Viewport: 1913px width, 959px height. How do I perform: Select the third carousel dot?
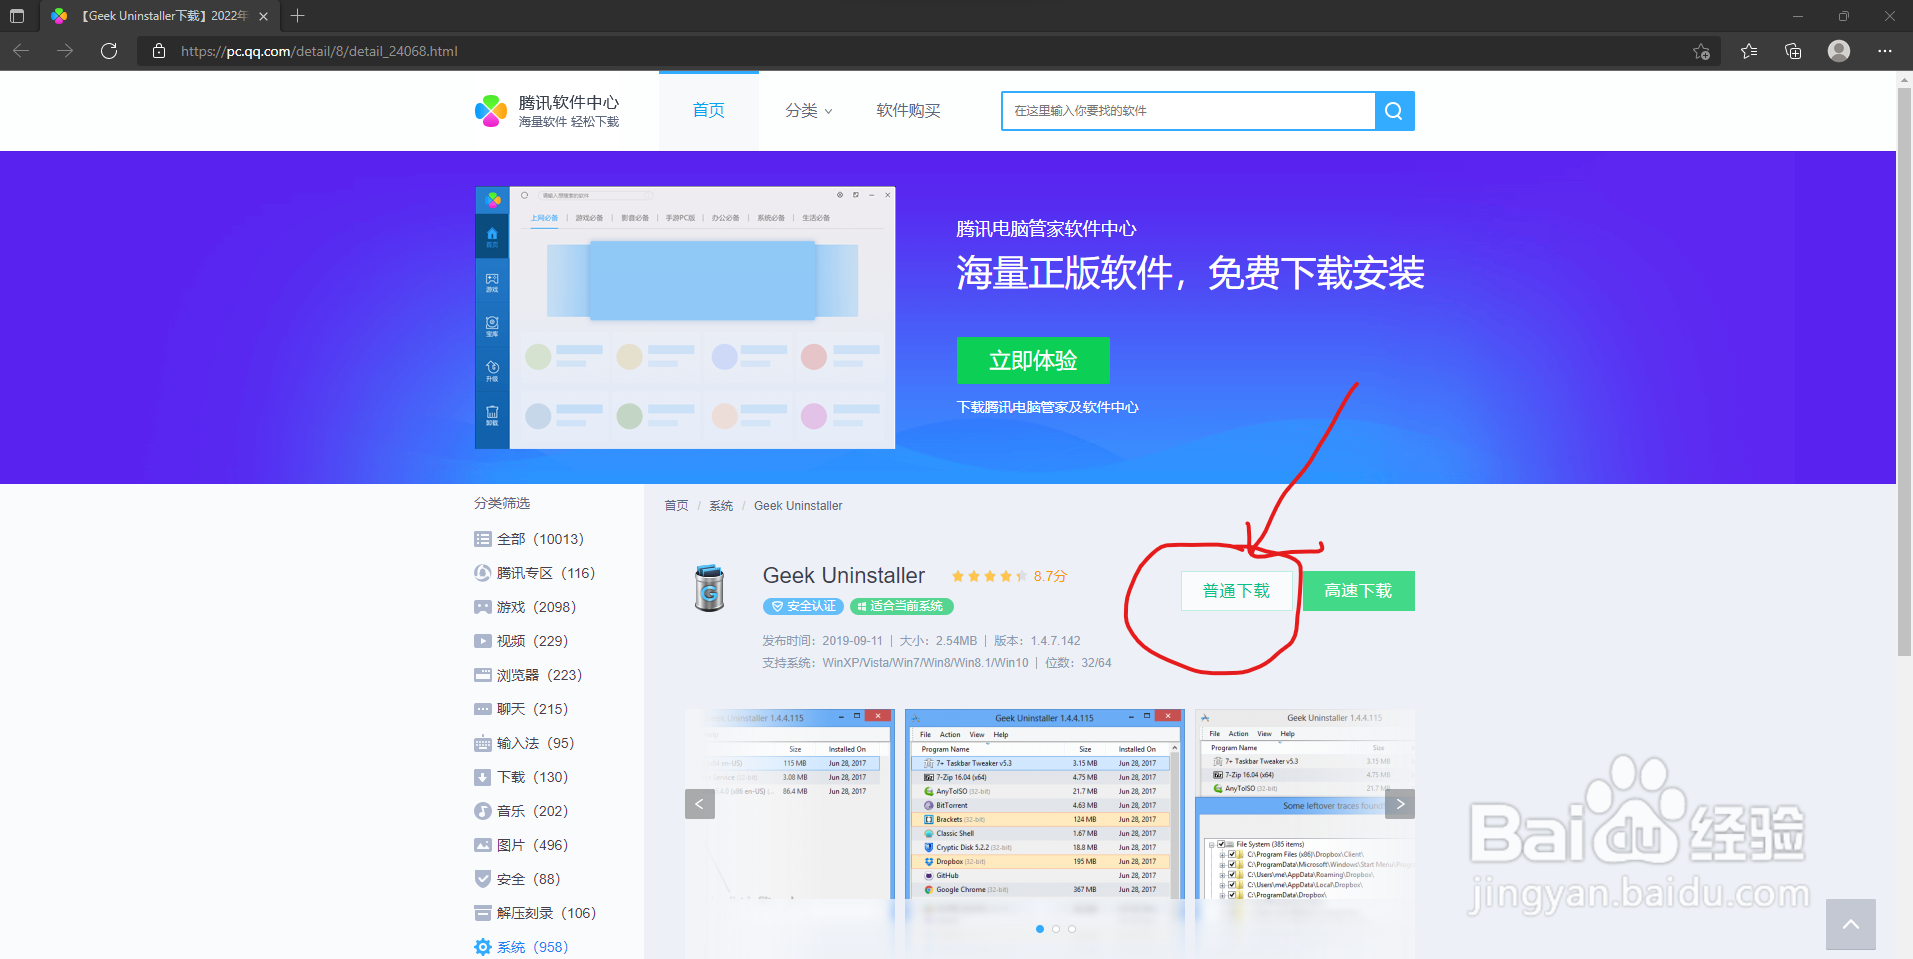point(1072,929)
